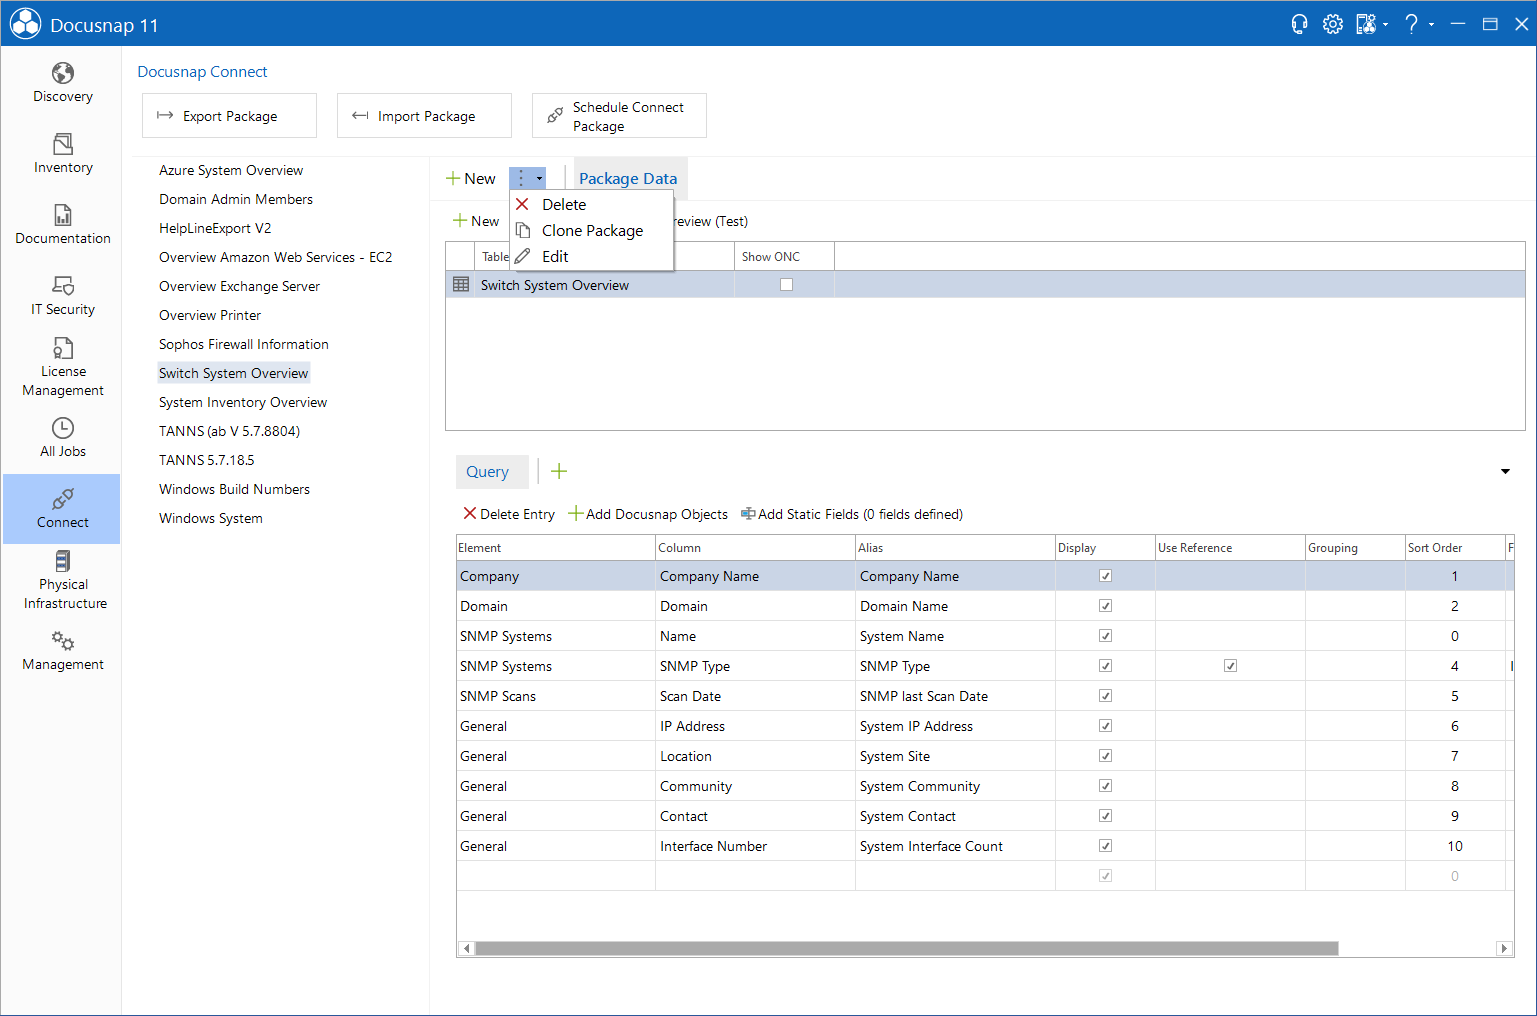Screen dimensions: 1537x1016
Task: Click the Docusnap logo icon
Action: coord(25,24)
